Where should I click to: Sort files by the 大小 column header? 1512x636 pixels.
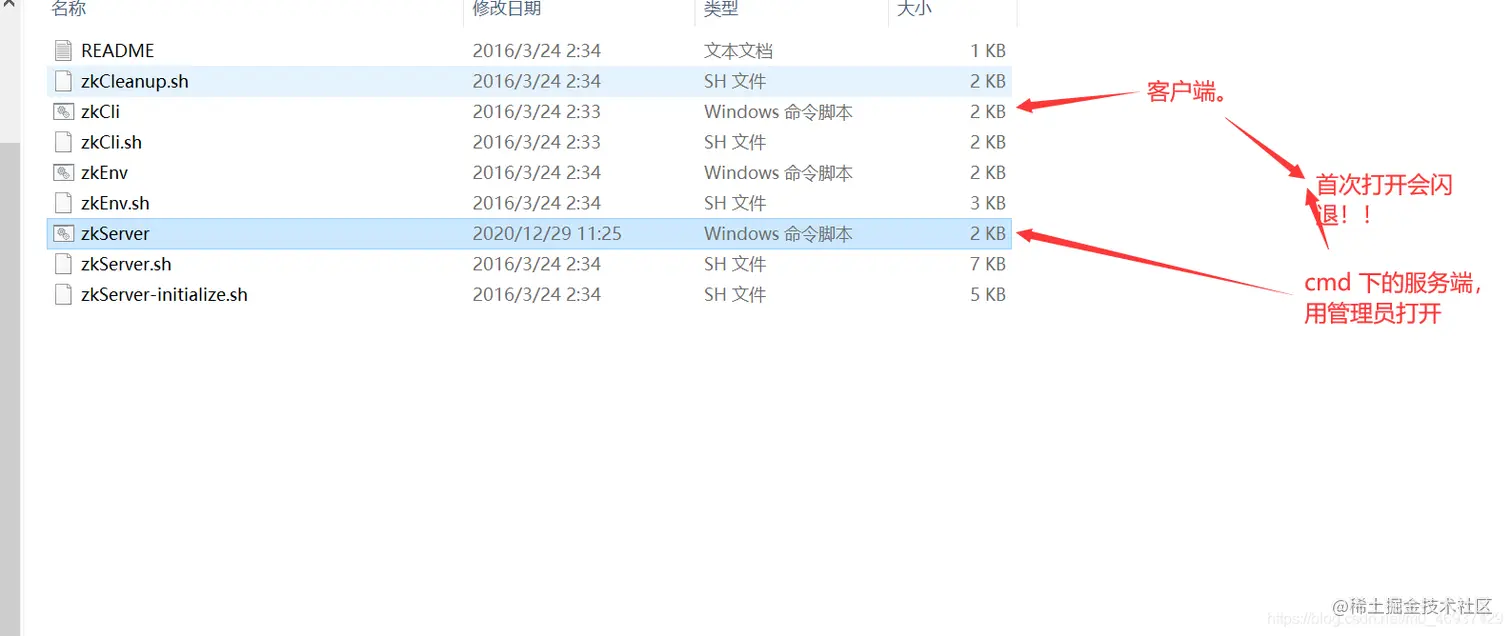914,9
